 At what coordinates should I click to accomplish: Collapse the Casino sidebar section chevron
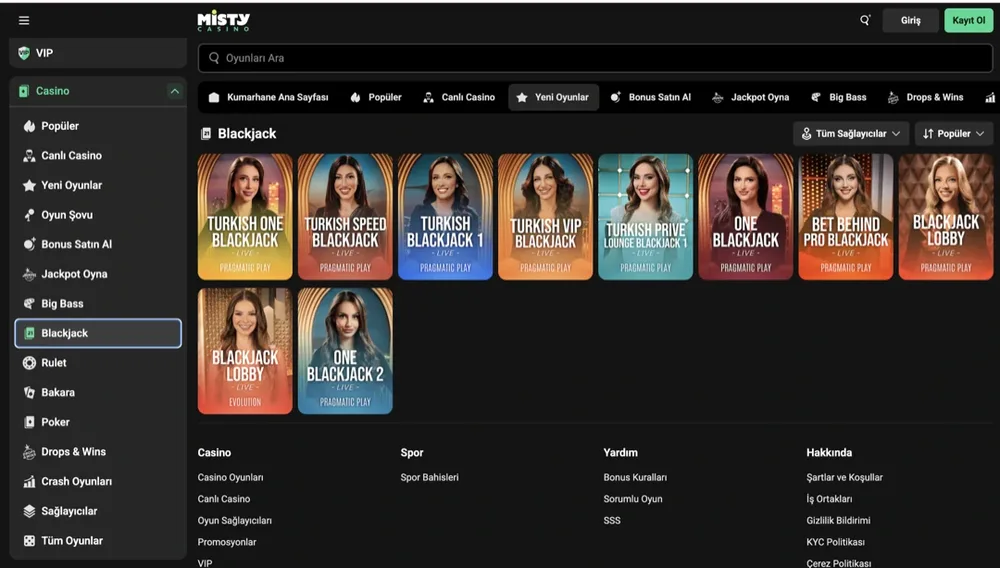tap(174, 91)
